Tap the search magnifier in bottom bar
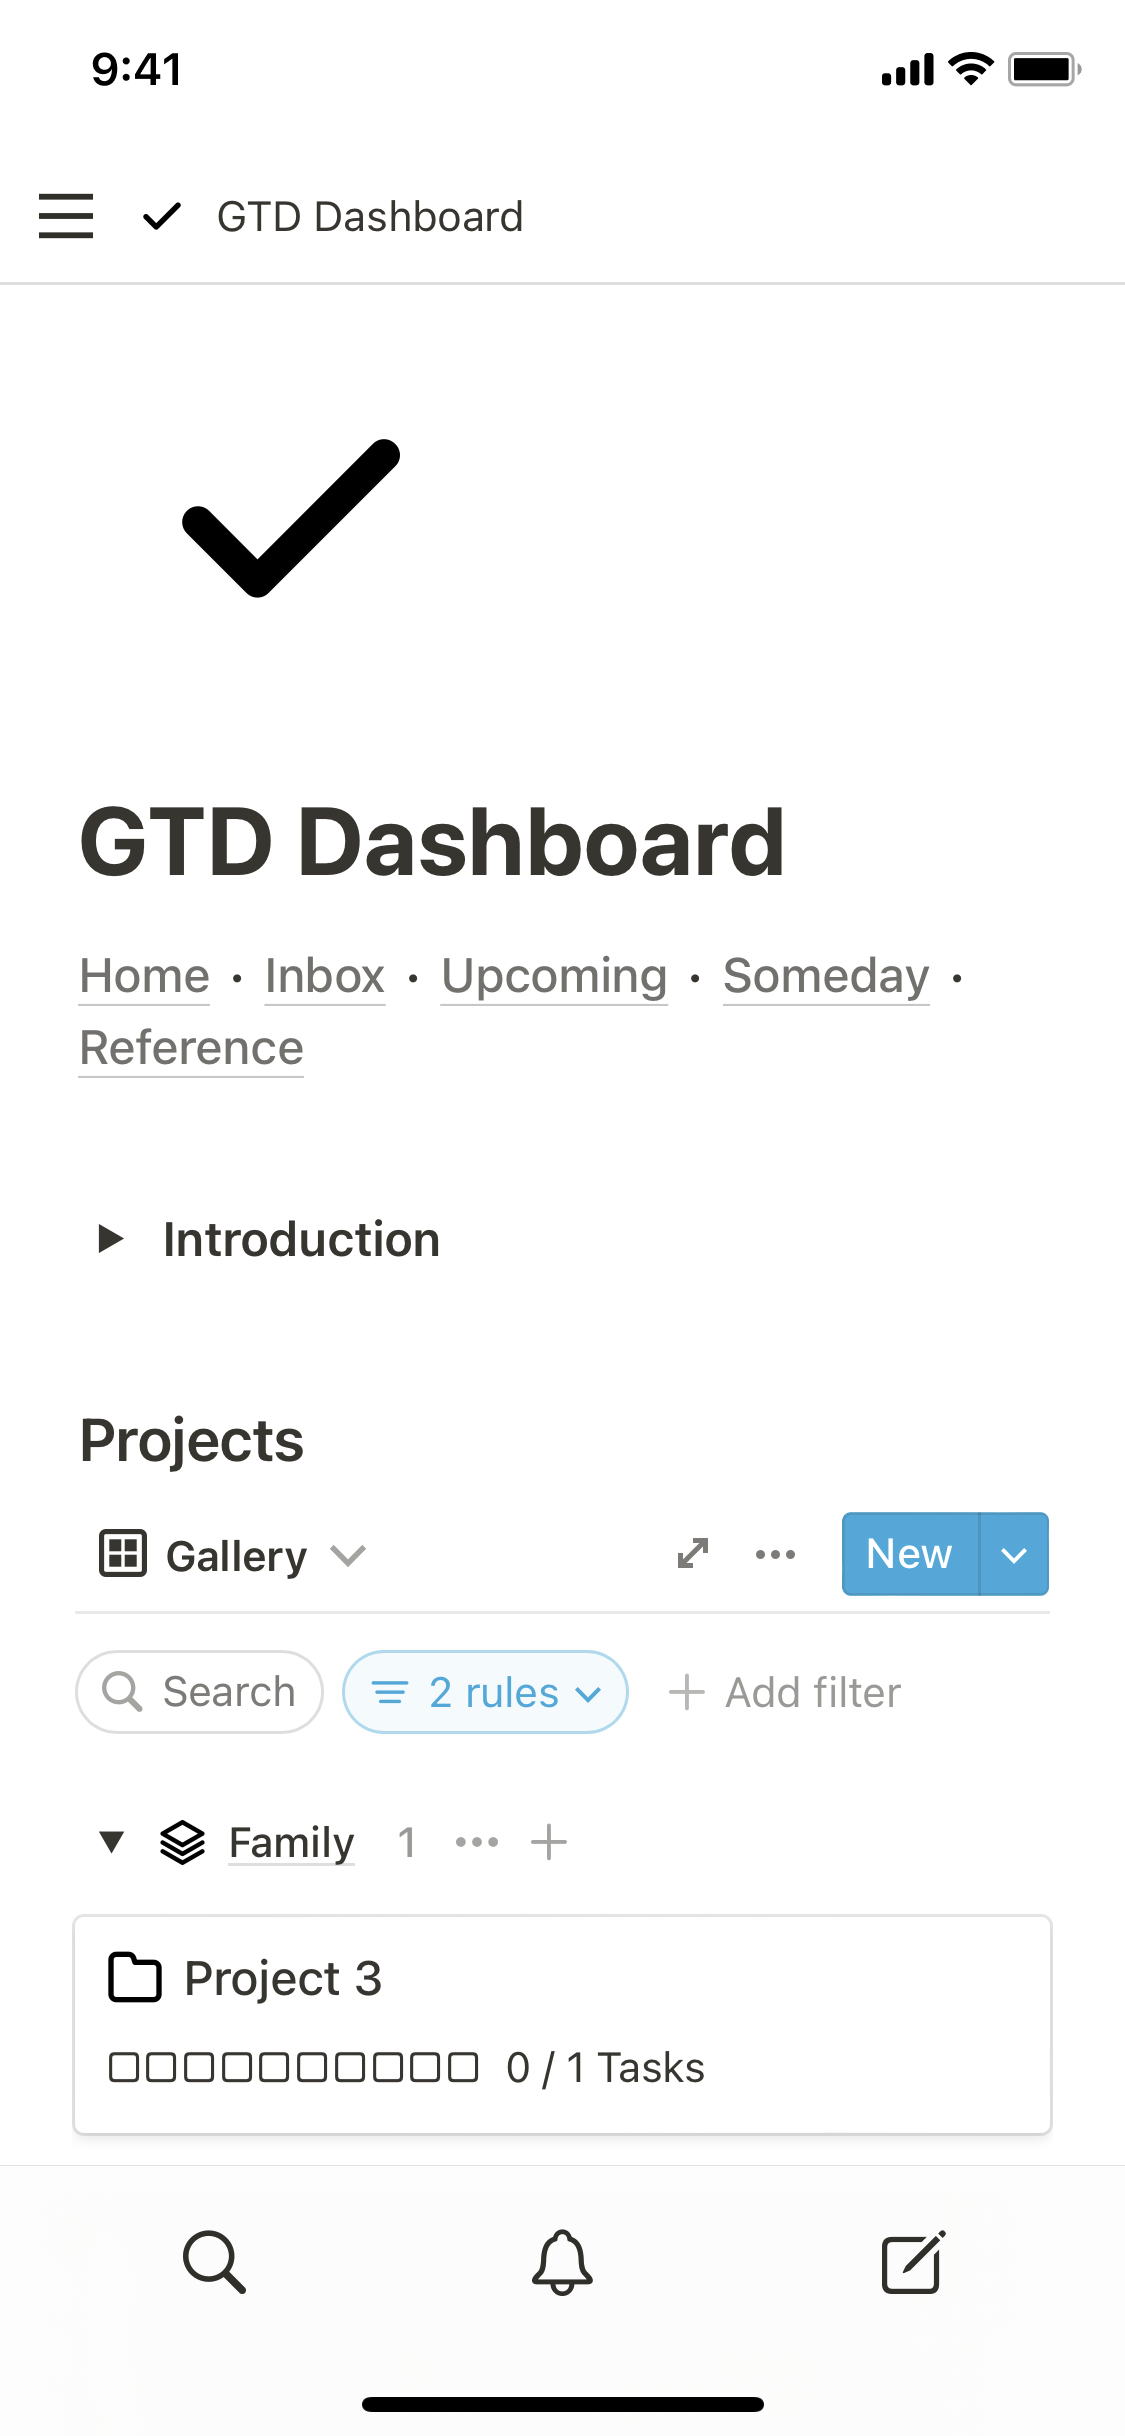The image size is (1125, 2436). click(x=214, y=2261)
